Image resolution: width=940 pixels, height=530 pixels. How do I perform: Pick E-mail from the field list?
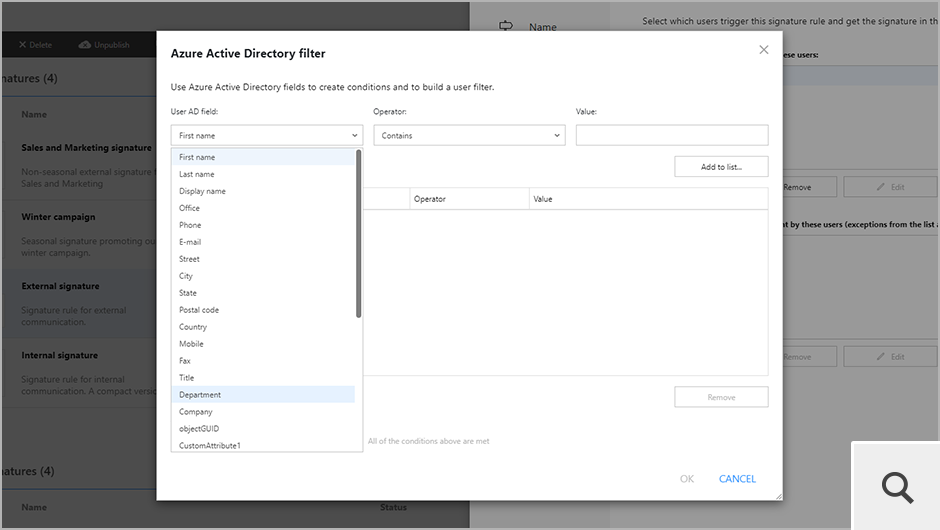tap(263, 242)
